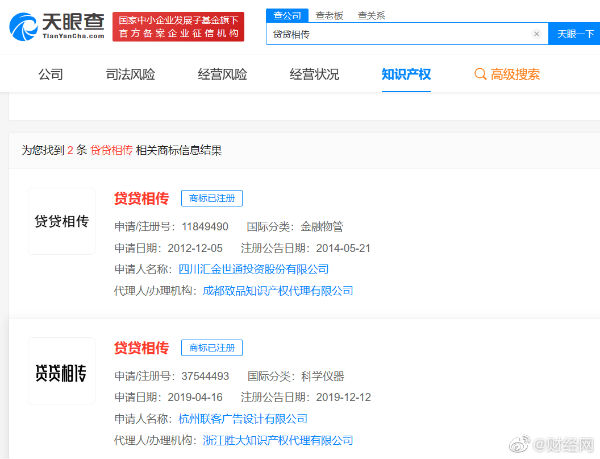
Task: Focus the search field containing 贷贷相传
Action: point(407,34)
